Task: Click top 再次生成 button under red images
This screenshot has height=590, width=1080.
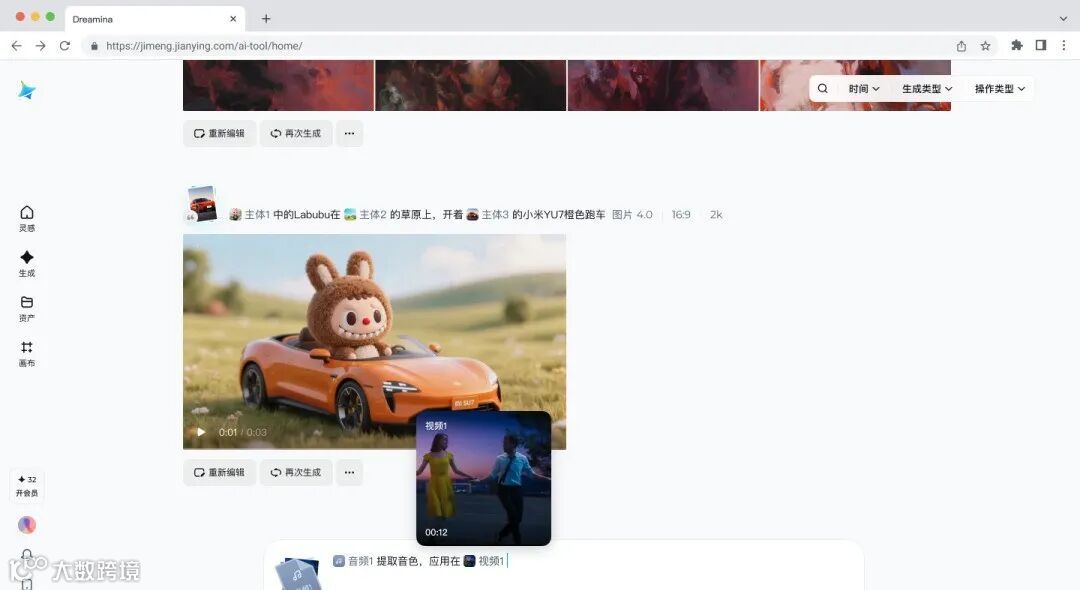Action: pyautogui.click(x=295, y=134)
